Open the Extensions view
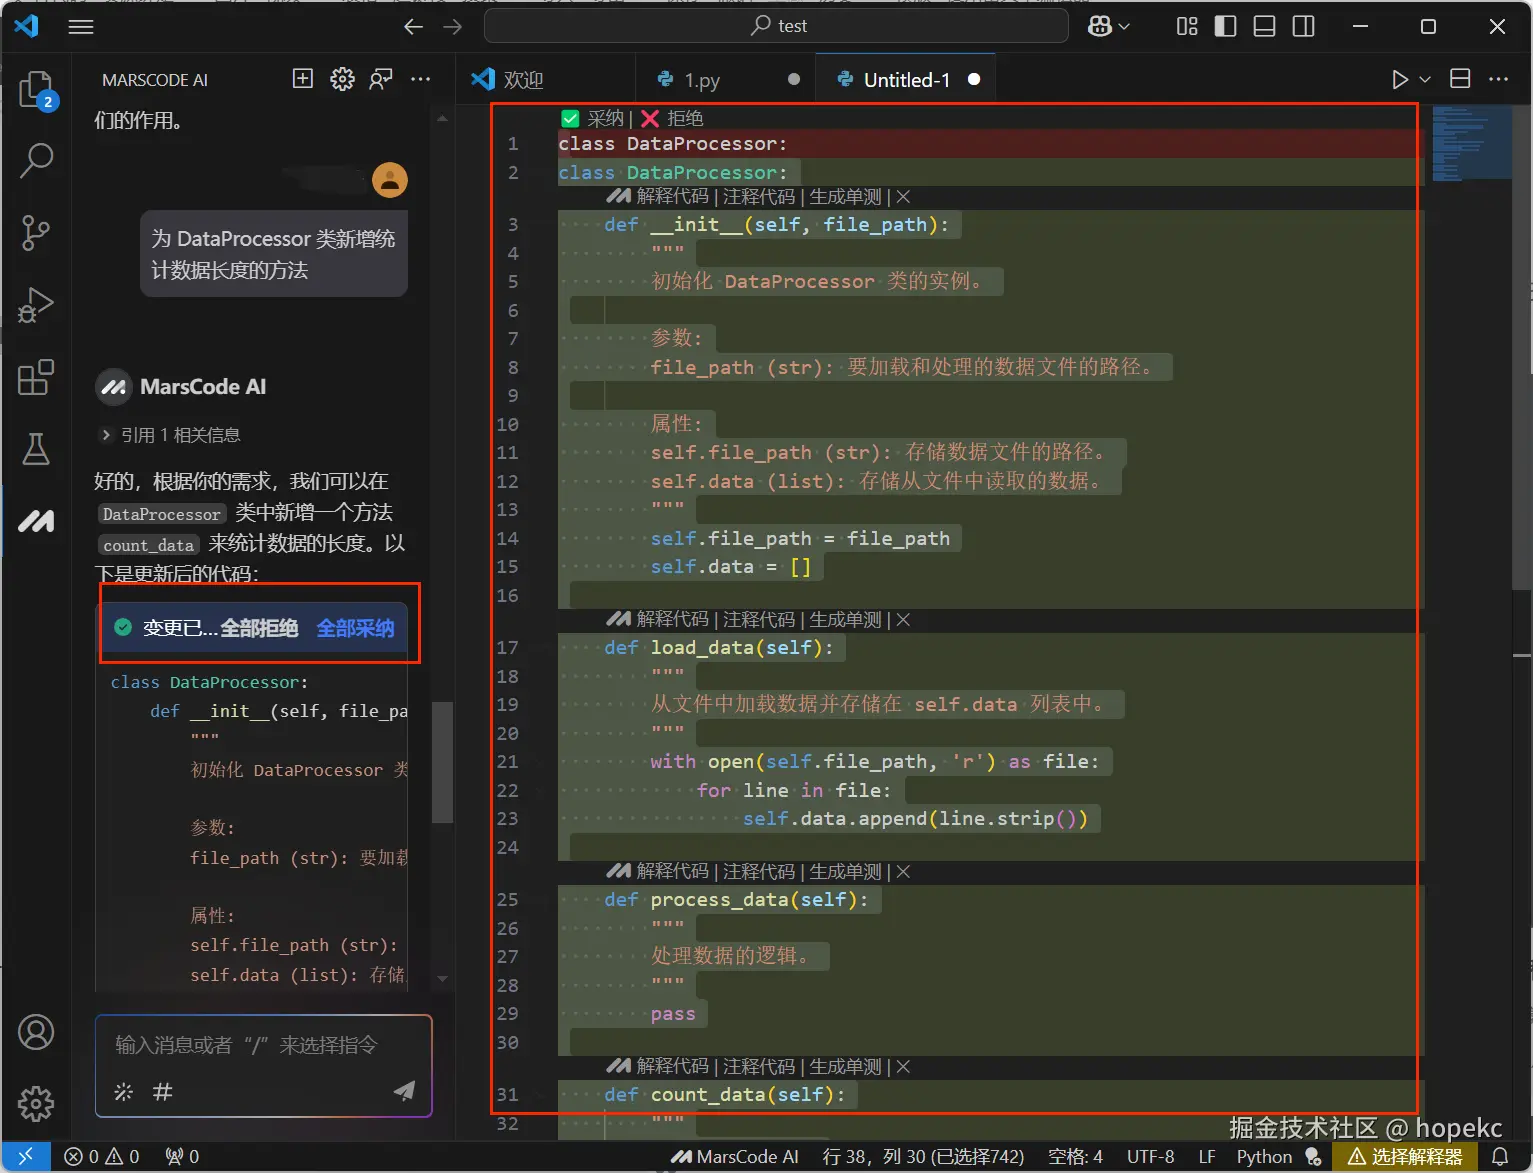1533x1173 pixels. click(x=36, y=378)
